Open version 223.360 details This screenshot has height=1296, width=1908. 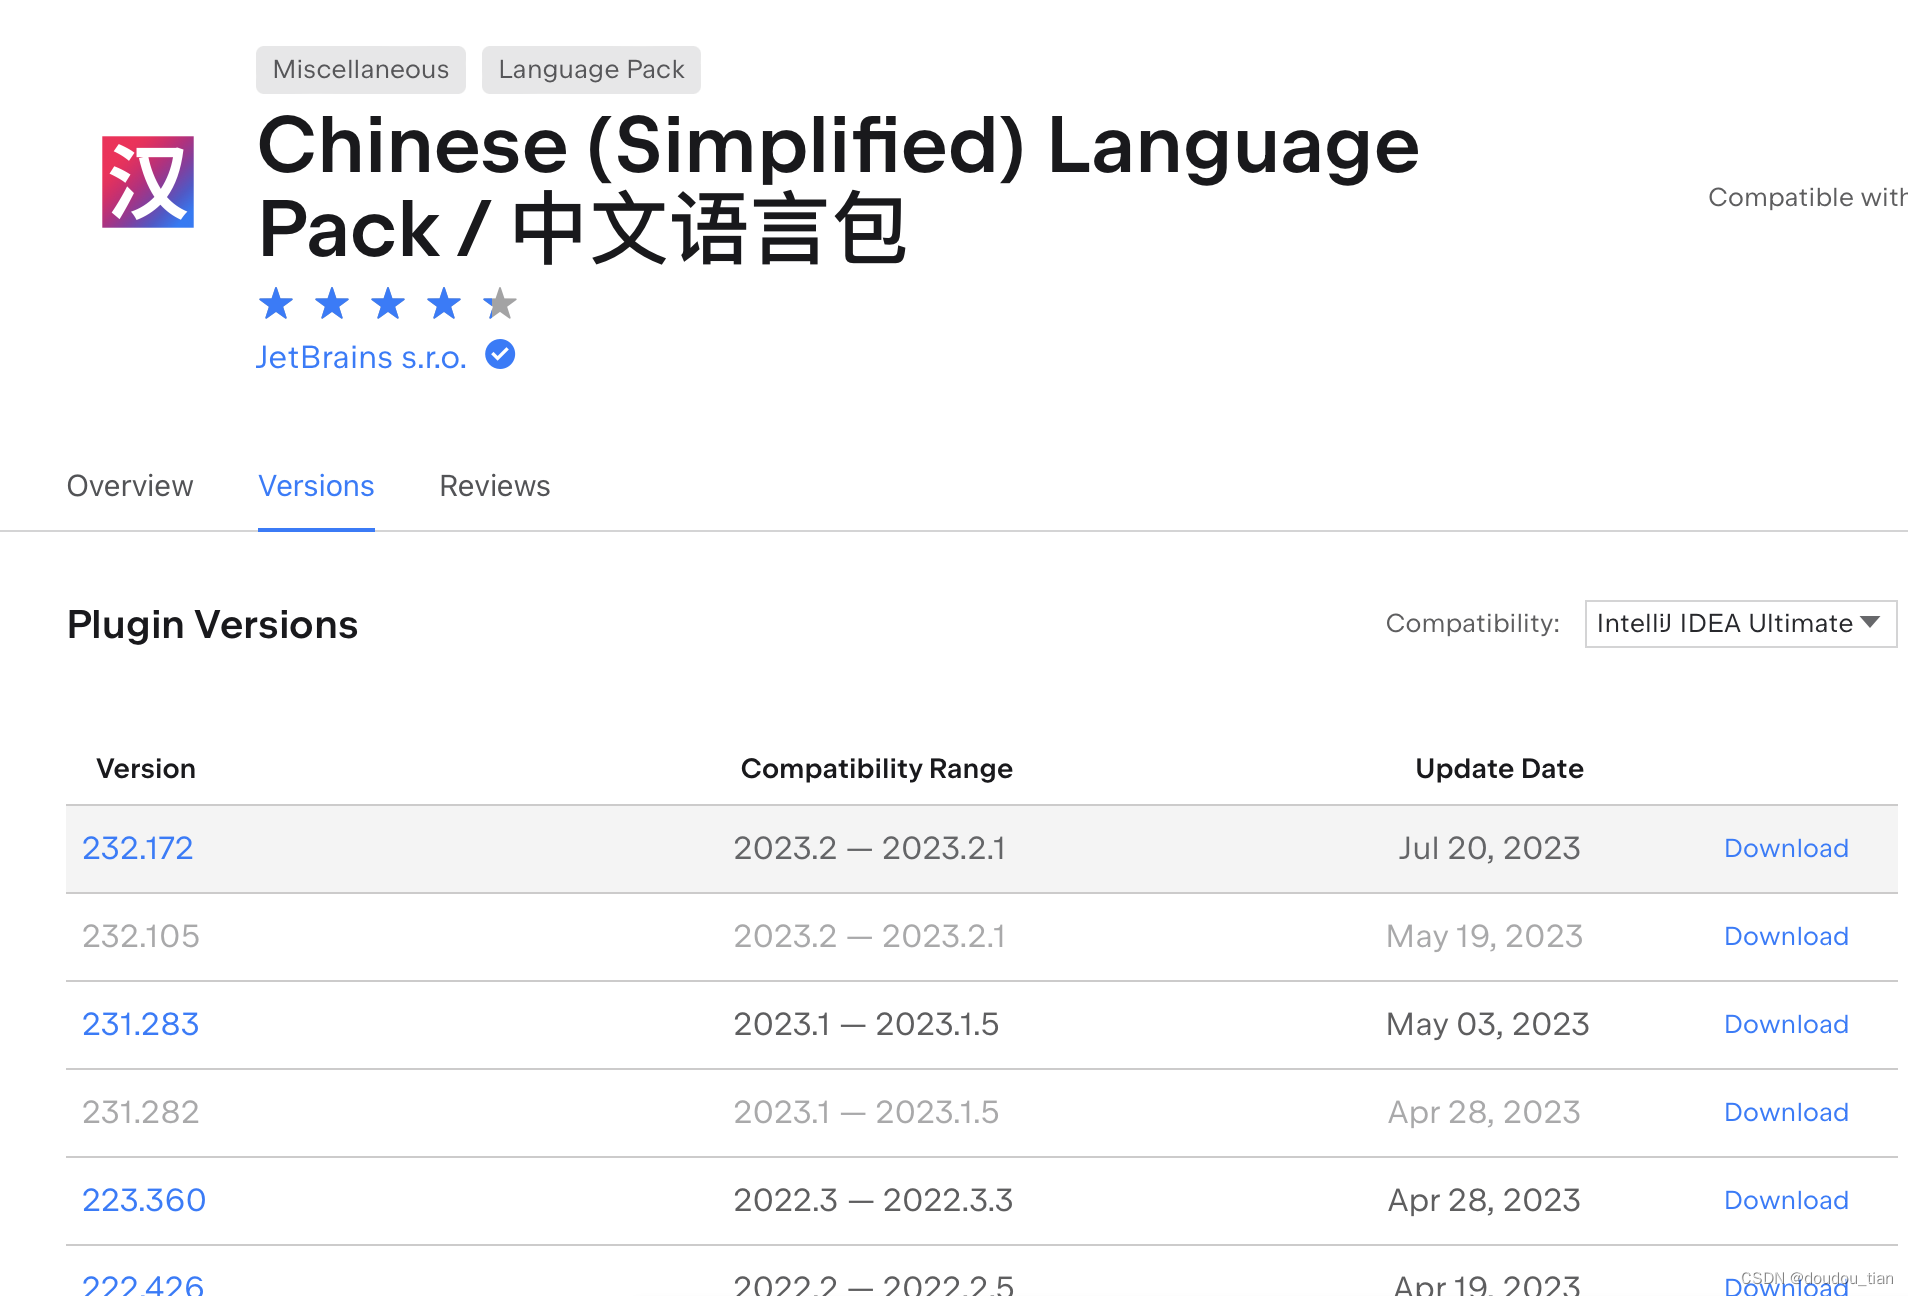pyautogui.click(x=144, y=1200)
